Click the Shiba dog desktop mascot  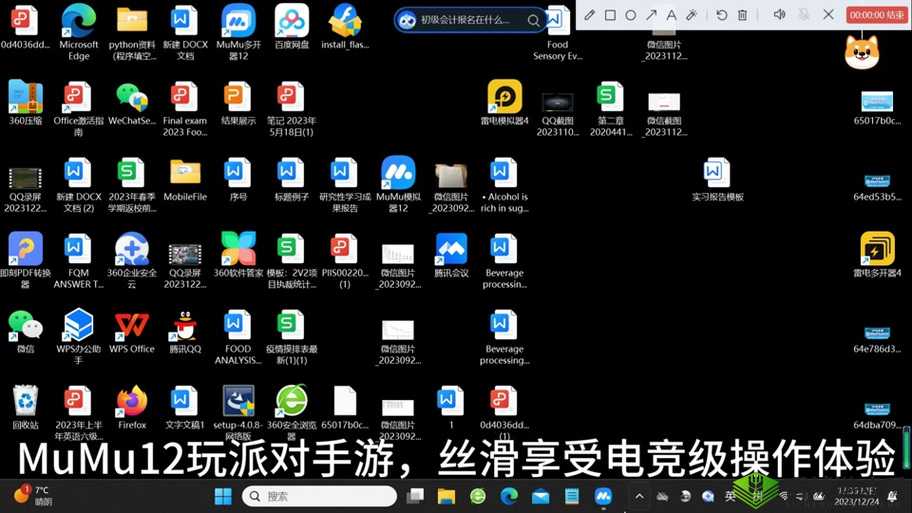point(862,51)
